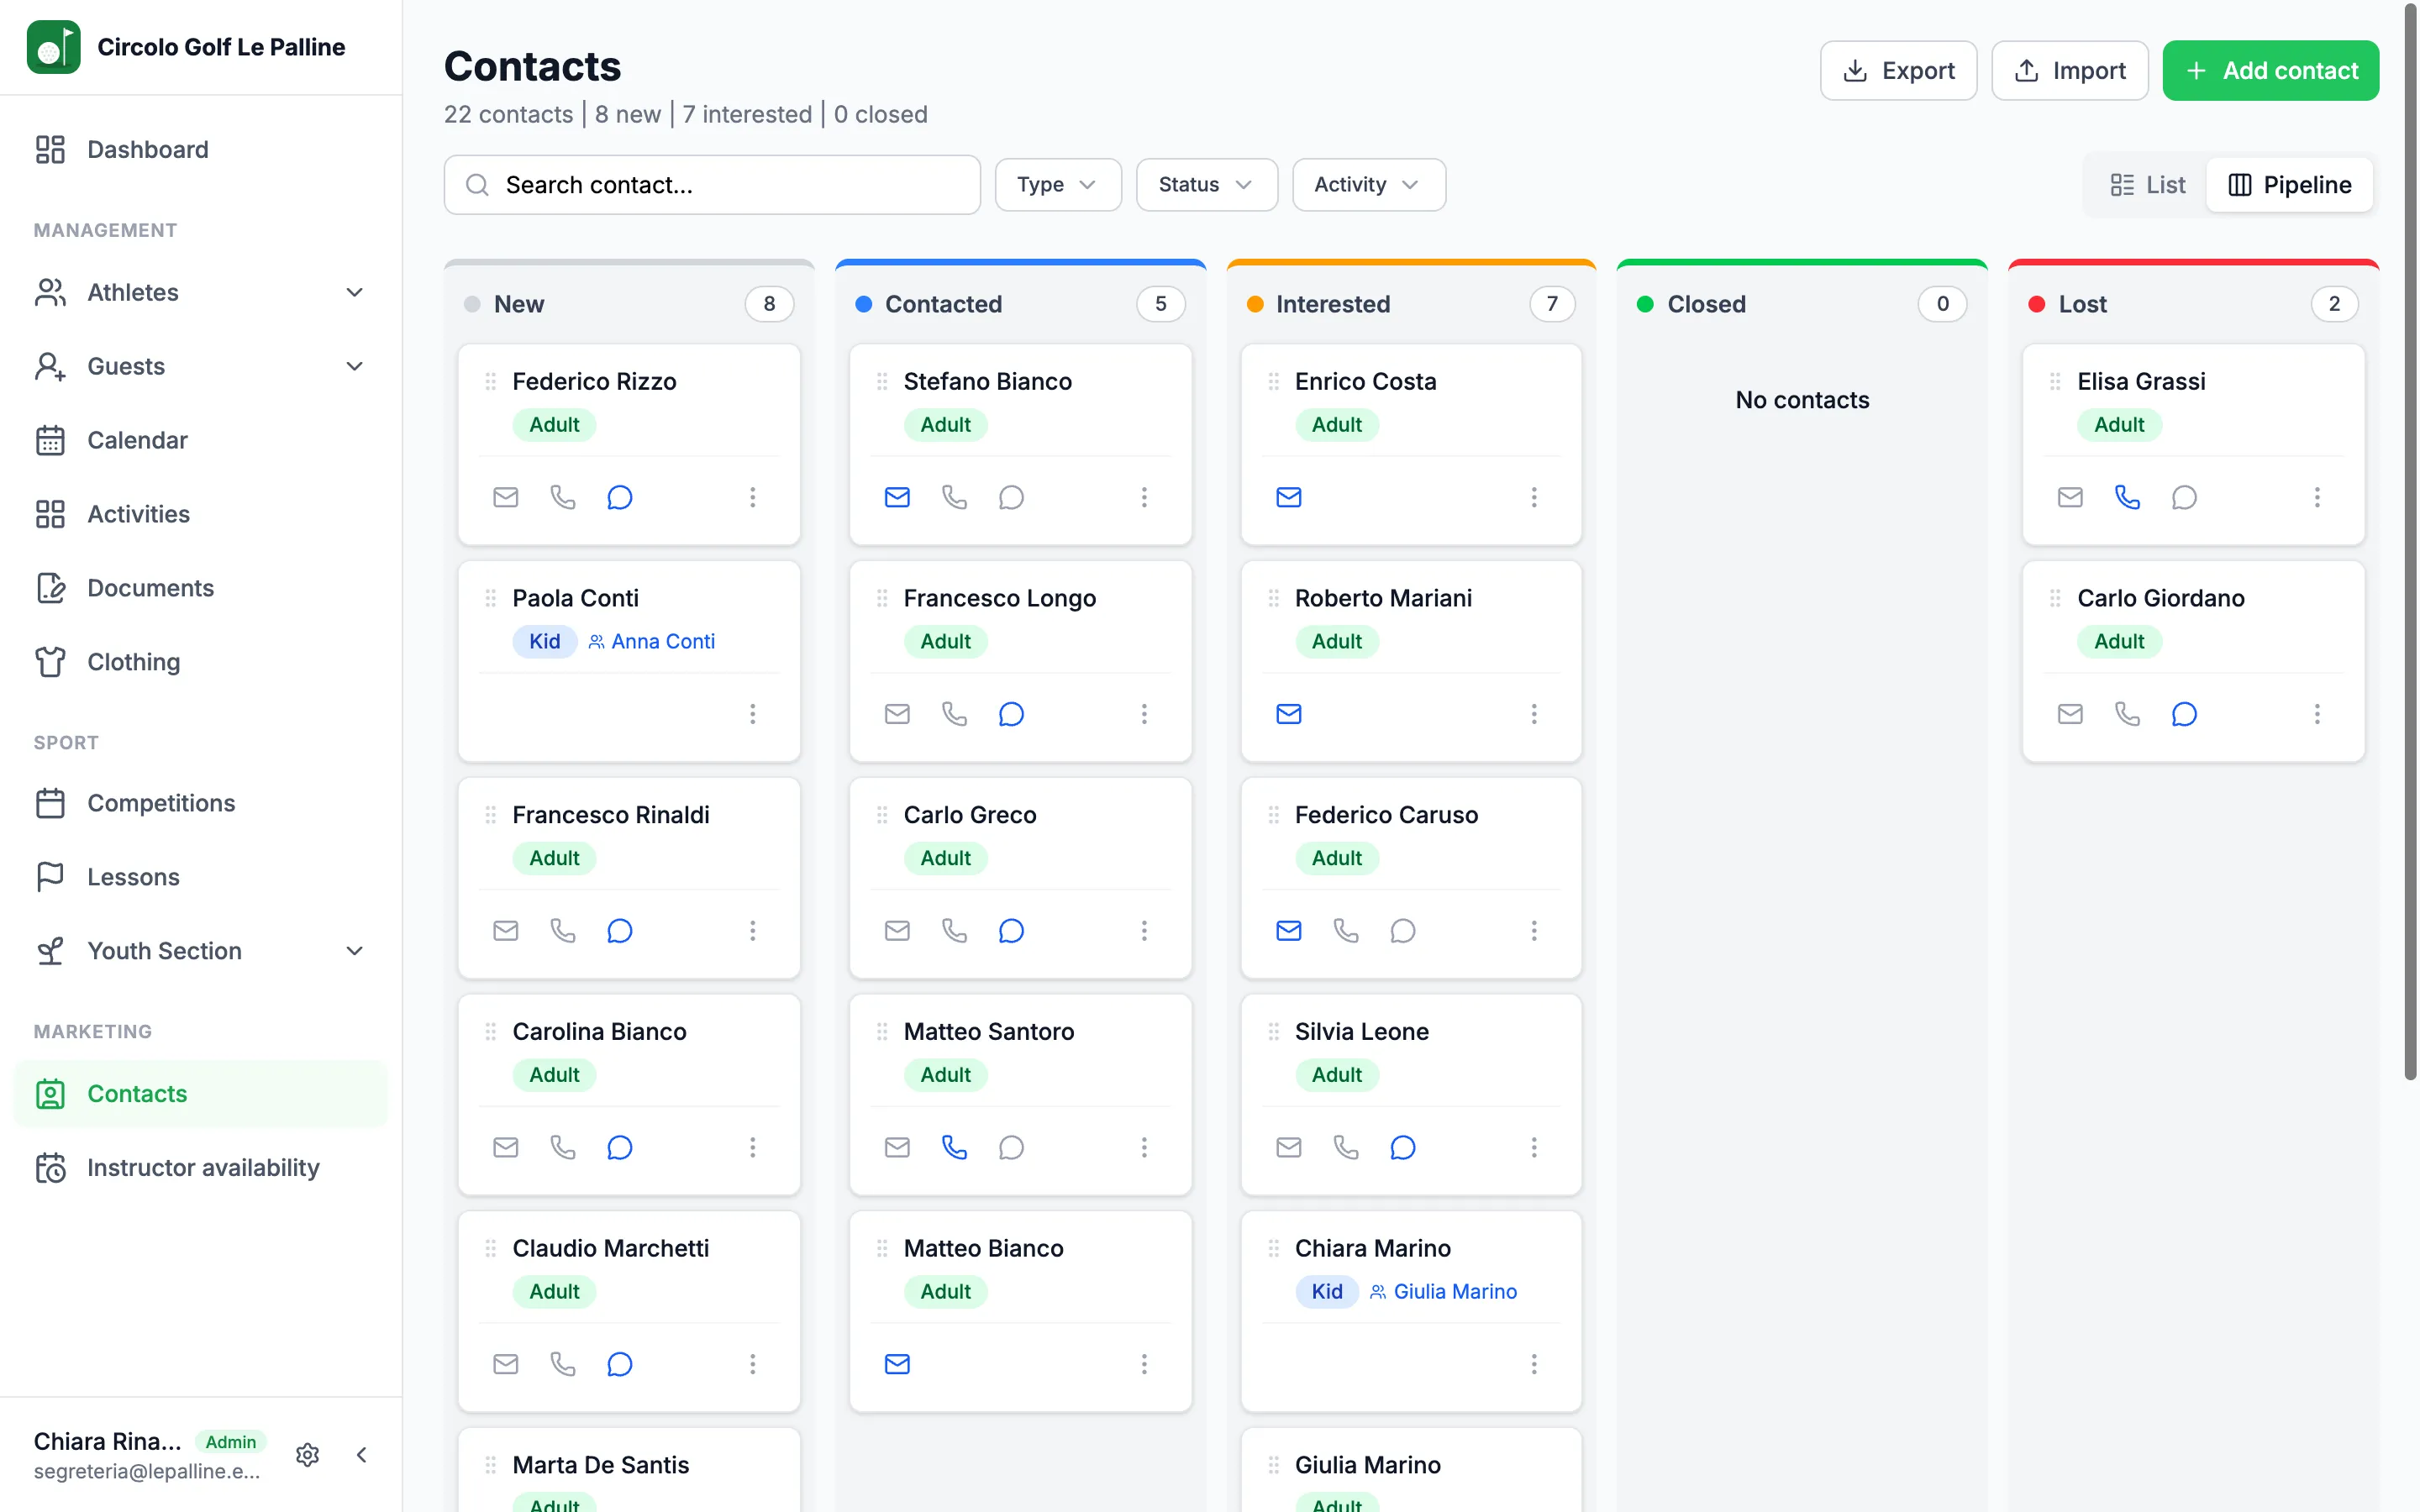The width and height of the screenshot is (2420, 1512).
Task: Go to Dashboard in the sidebar
Action: tap(201, 150)
